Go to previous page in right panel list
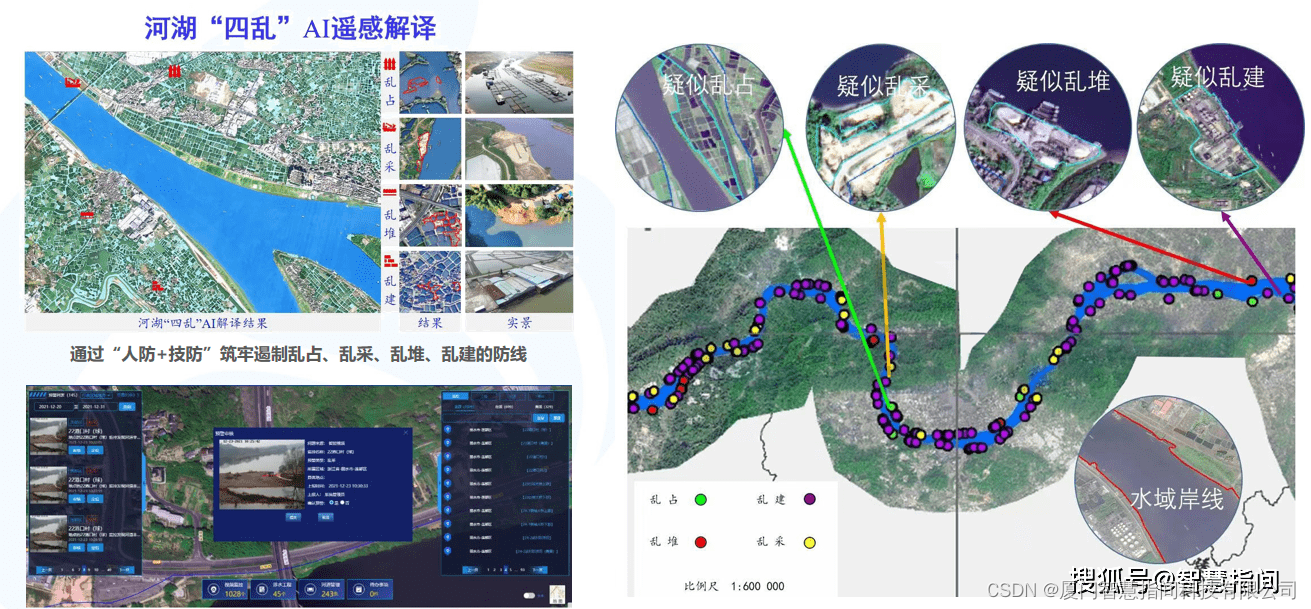The height and width of the screenshot is (609, 1311). 470,570
